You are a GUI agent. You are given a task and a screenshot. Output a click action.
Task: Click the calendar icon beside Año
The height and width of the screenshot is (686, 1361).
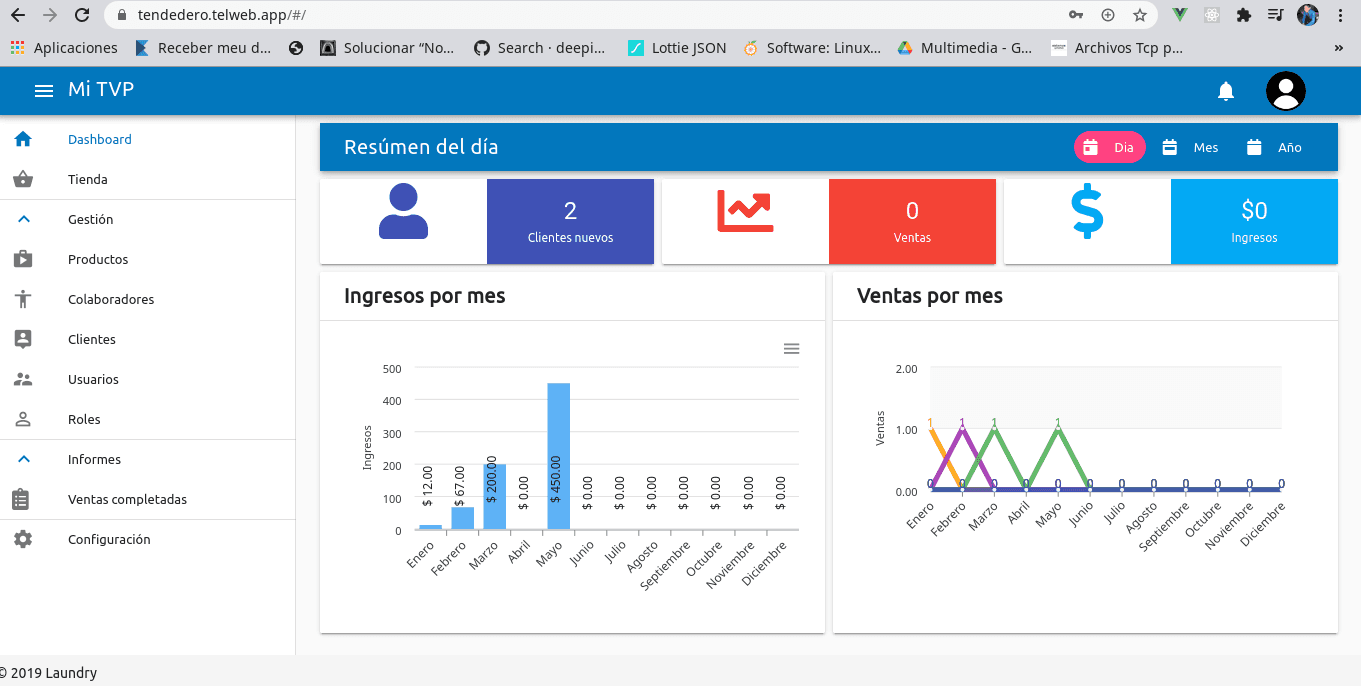point(1254,147)
